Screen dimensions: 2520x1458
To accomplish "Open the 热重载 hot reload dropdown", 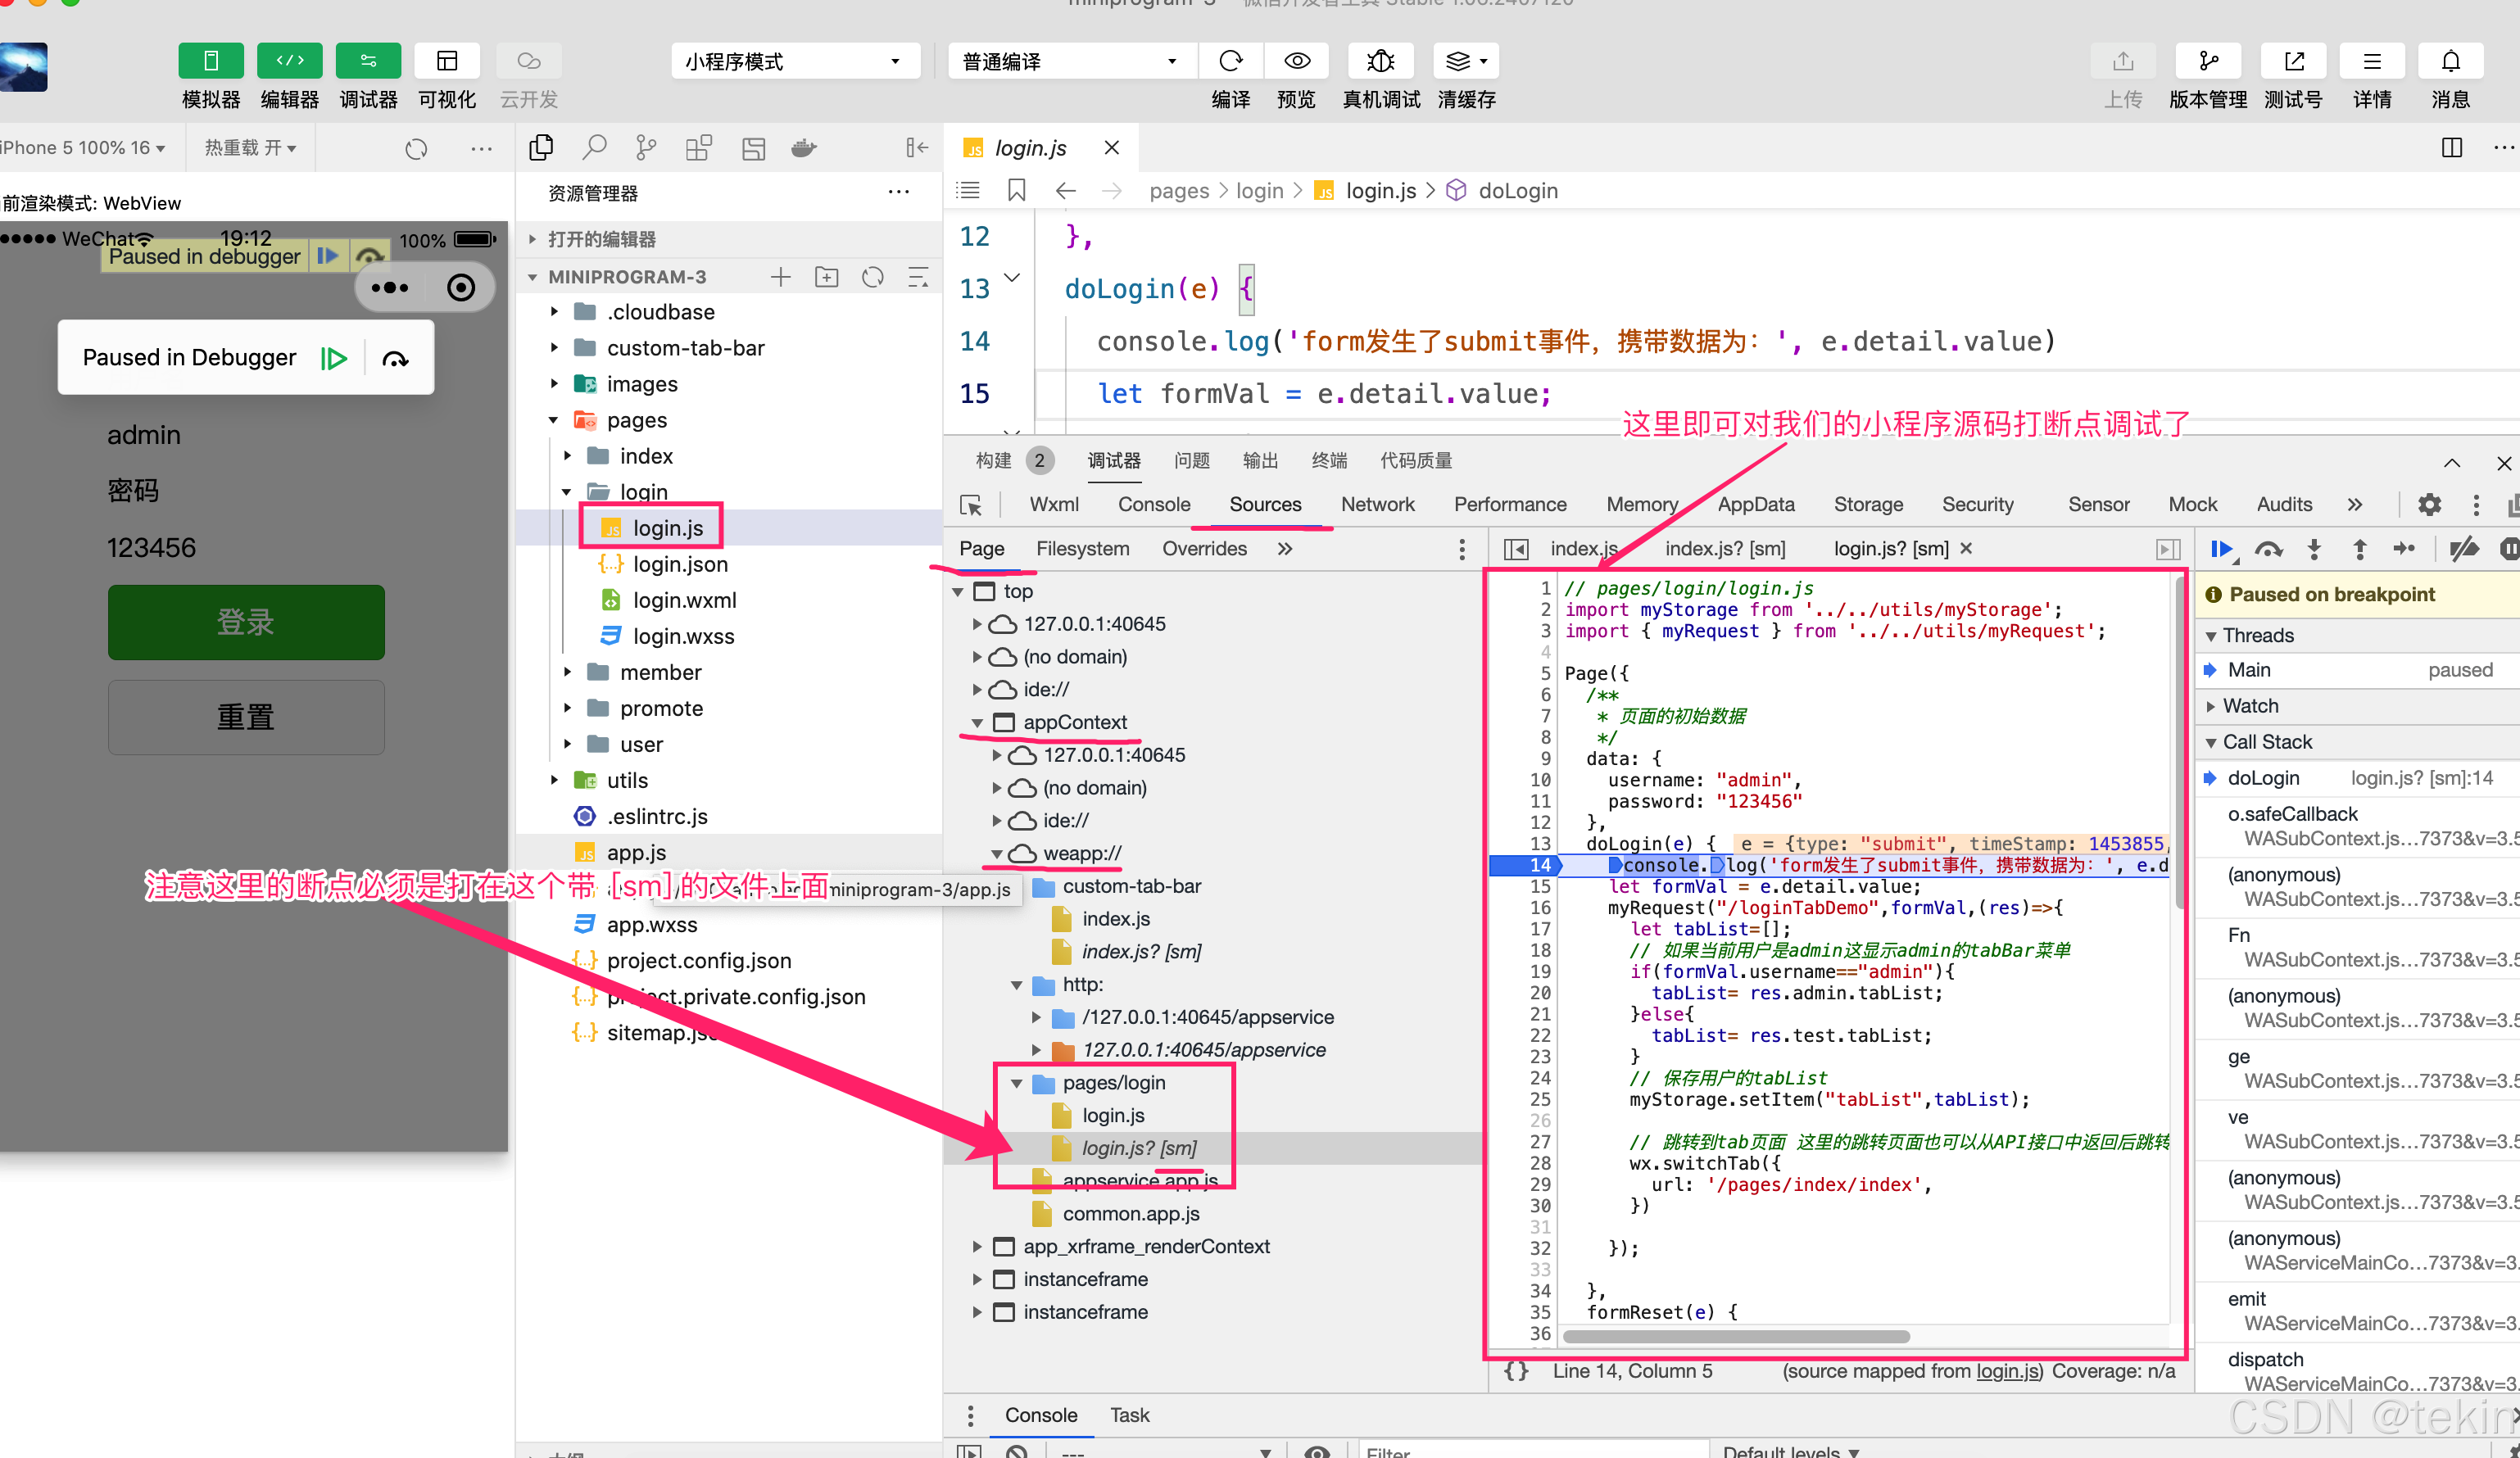I will (x=250, y=148).
